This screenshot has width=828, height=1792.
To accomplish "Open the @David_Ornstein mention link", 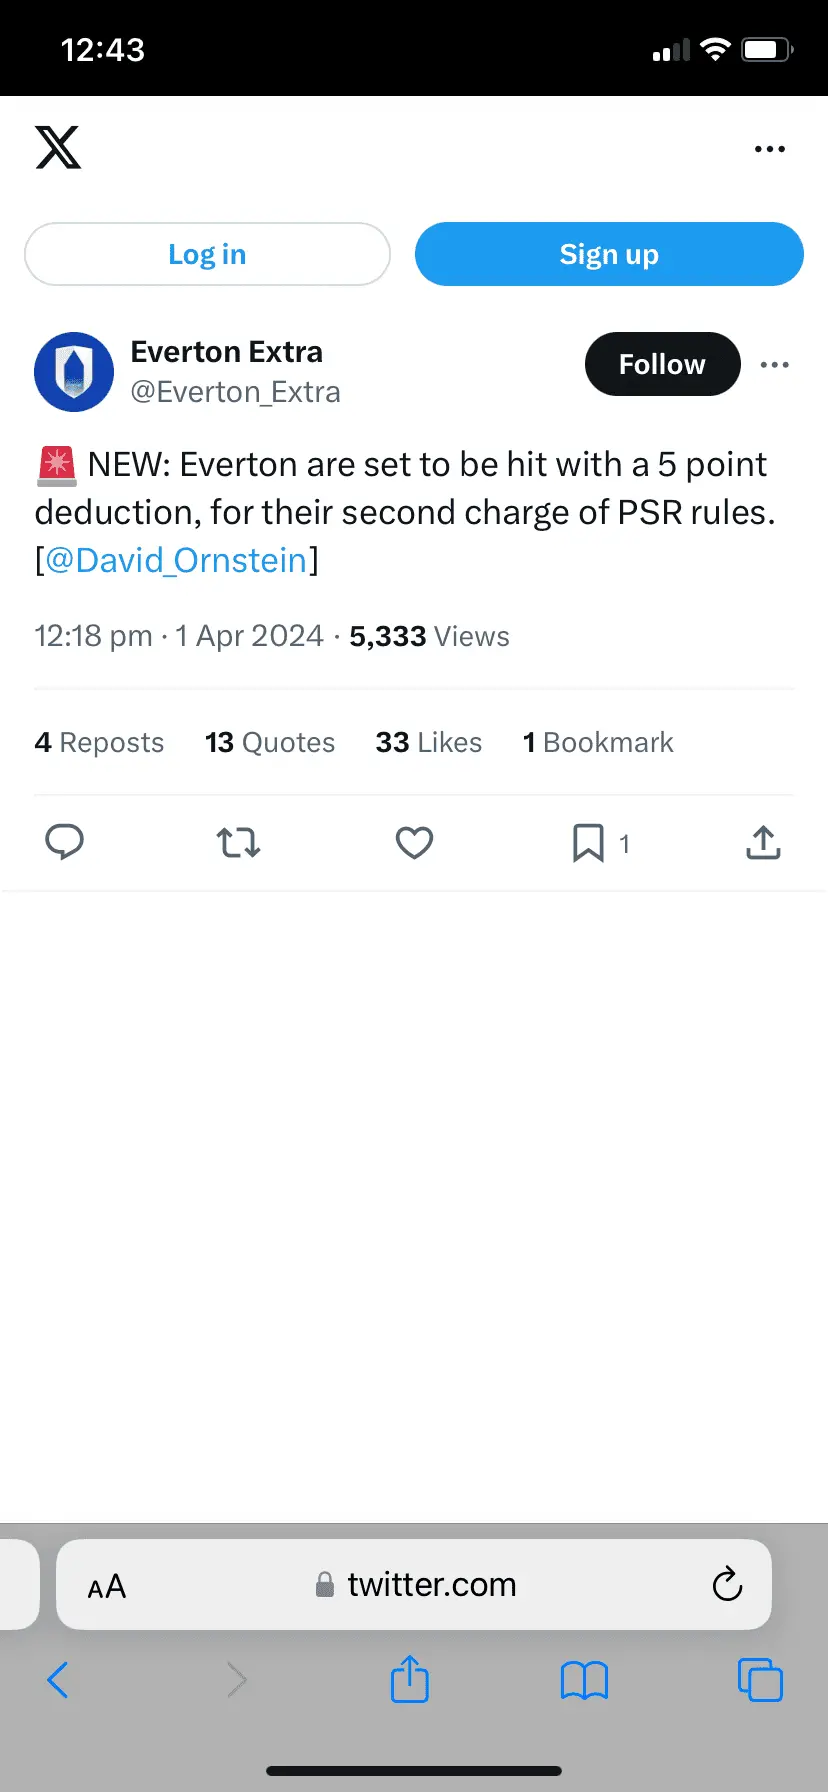I will point(176,560).
